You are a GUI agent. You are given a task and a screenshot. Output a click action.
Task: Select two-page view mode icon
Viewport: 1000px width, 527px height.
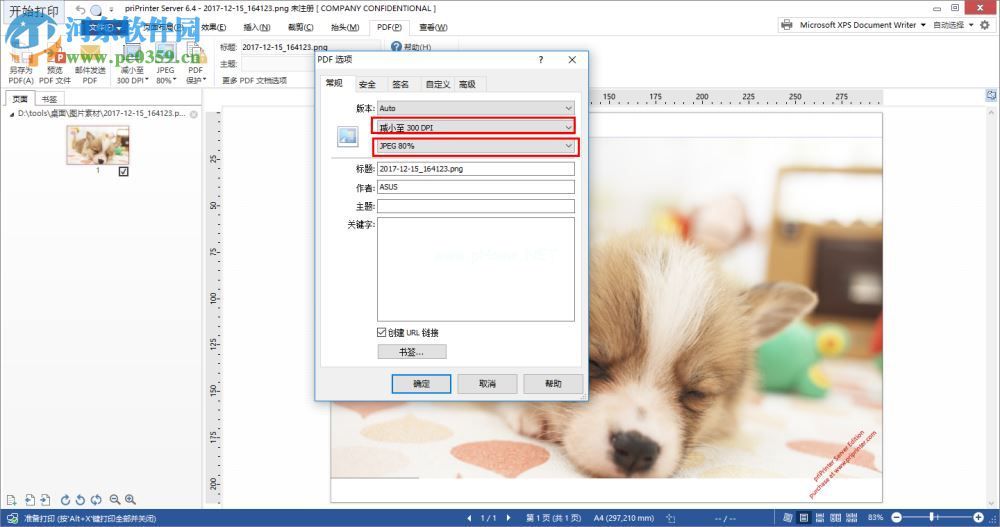click(835, 517)
